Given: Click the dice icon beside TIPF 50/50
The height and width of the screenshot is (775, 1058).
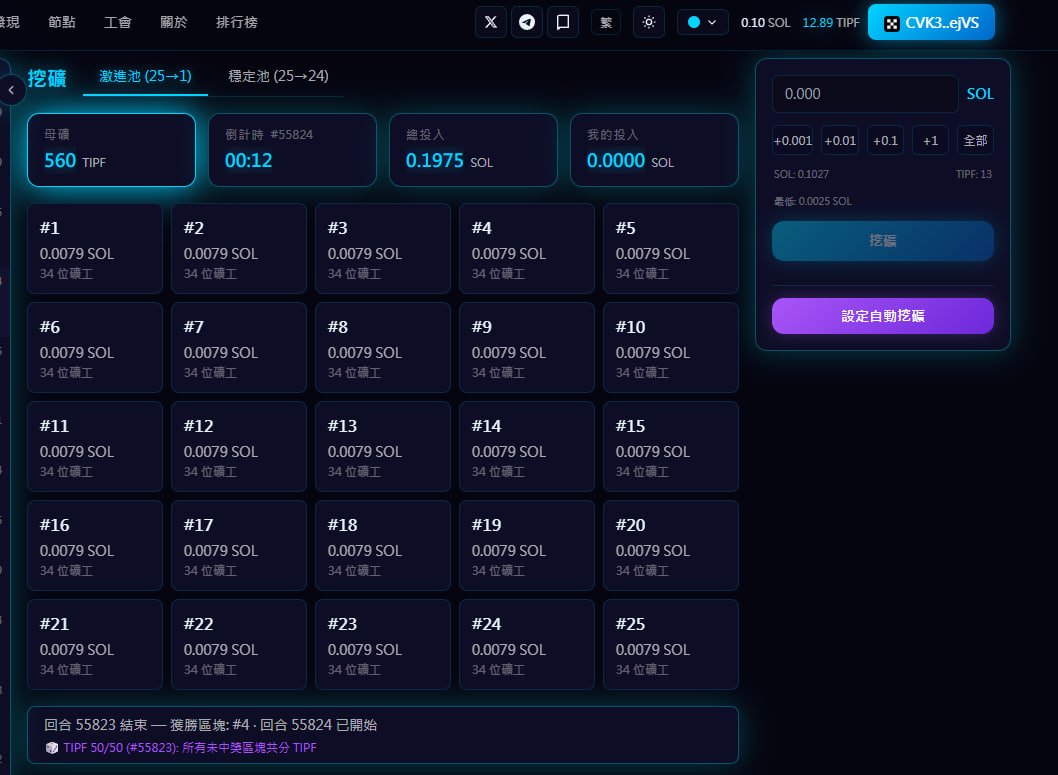Looking at the screenshot, I should pos(51,747).
